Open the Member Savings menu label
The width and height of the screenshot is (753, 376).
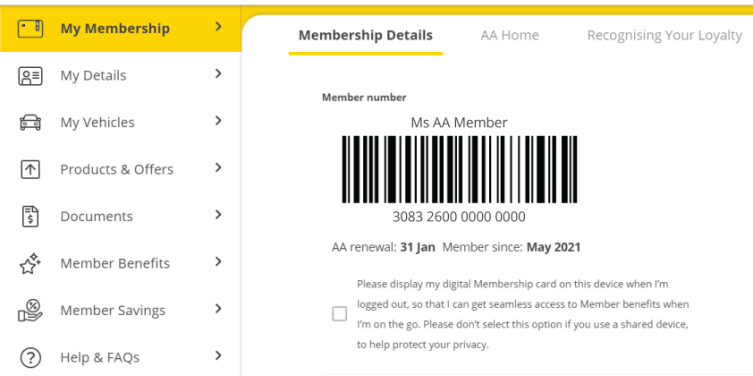click(x=113, y=310)
